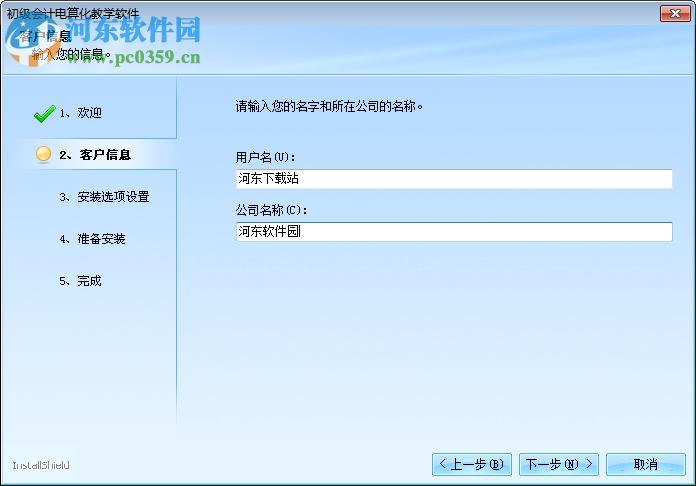Select step 4、准备安装 in sidebar

point(92,239)
